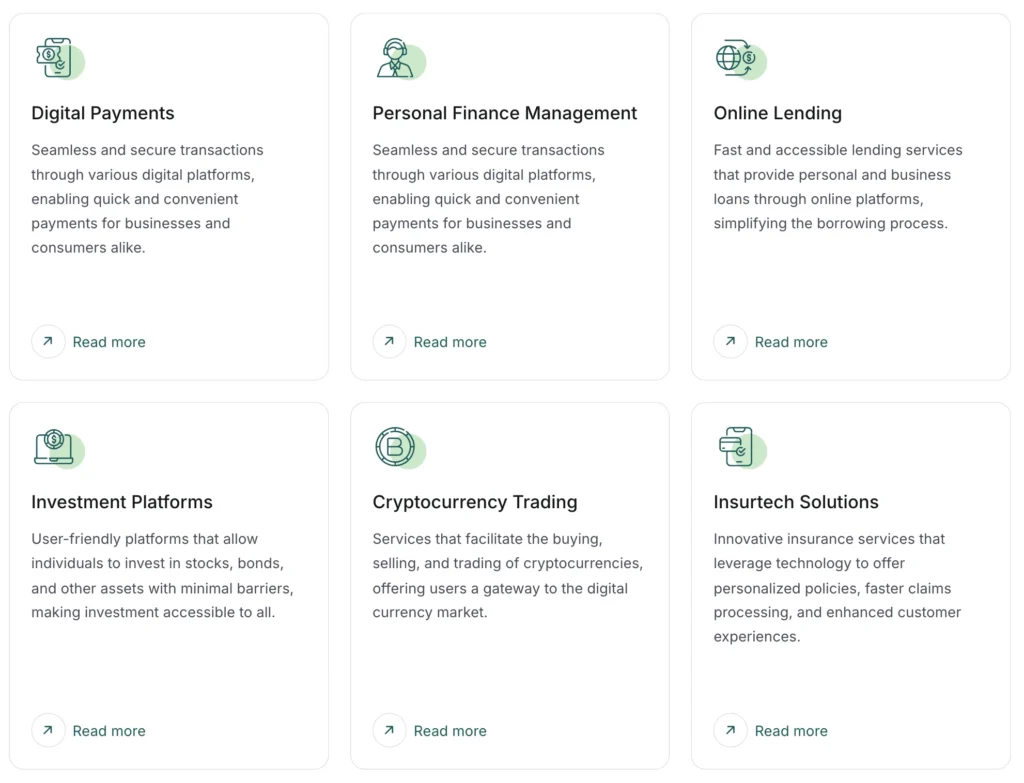Click the arrow icon beside Digital Payments Read more
The width and height of the screenshot is (1024, 783).
[48, 341]
